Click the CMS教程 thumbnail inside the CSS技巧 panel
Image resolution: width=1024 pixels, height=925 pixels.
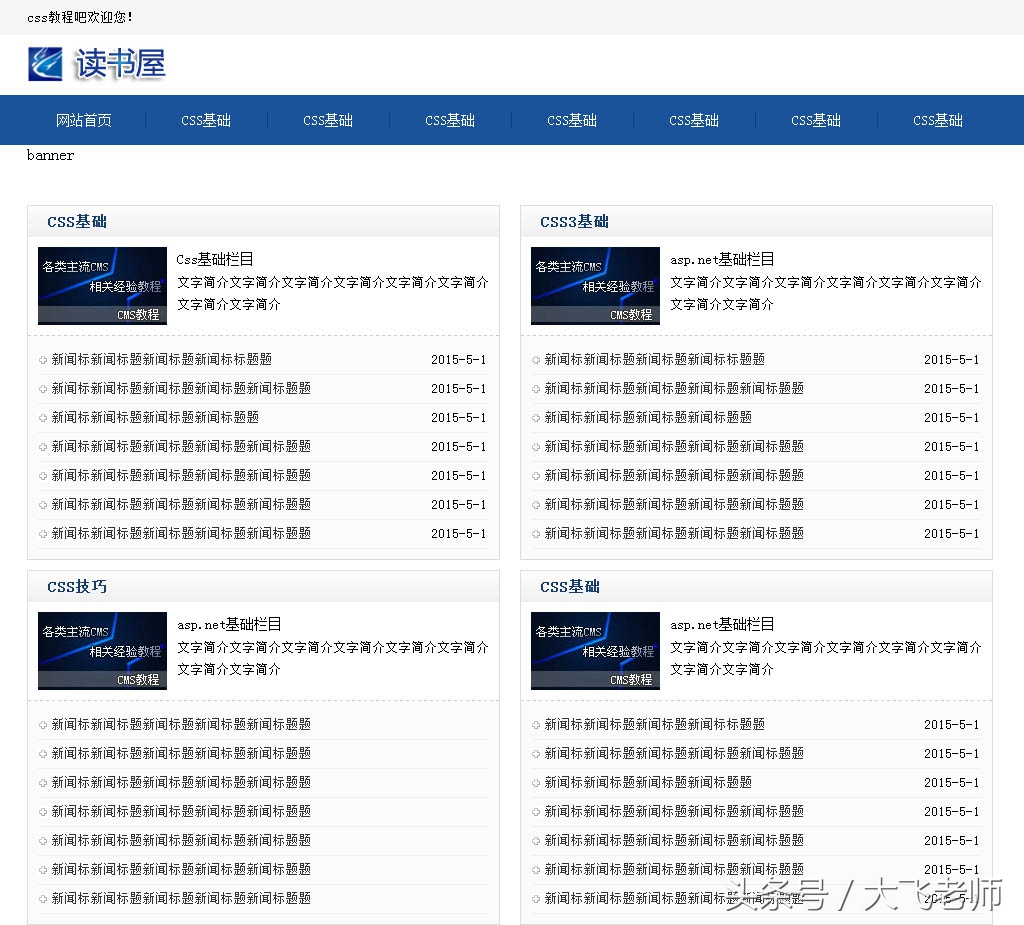[101, 650]
